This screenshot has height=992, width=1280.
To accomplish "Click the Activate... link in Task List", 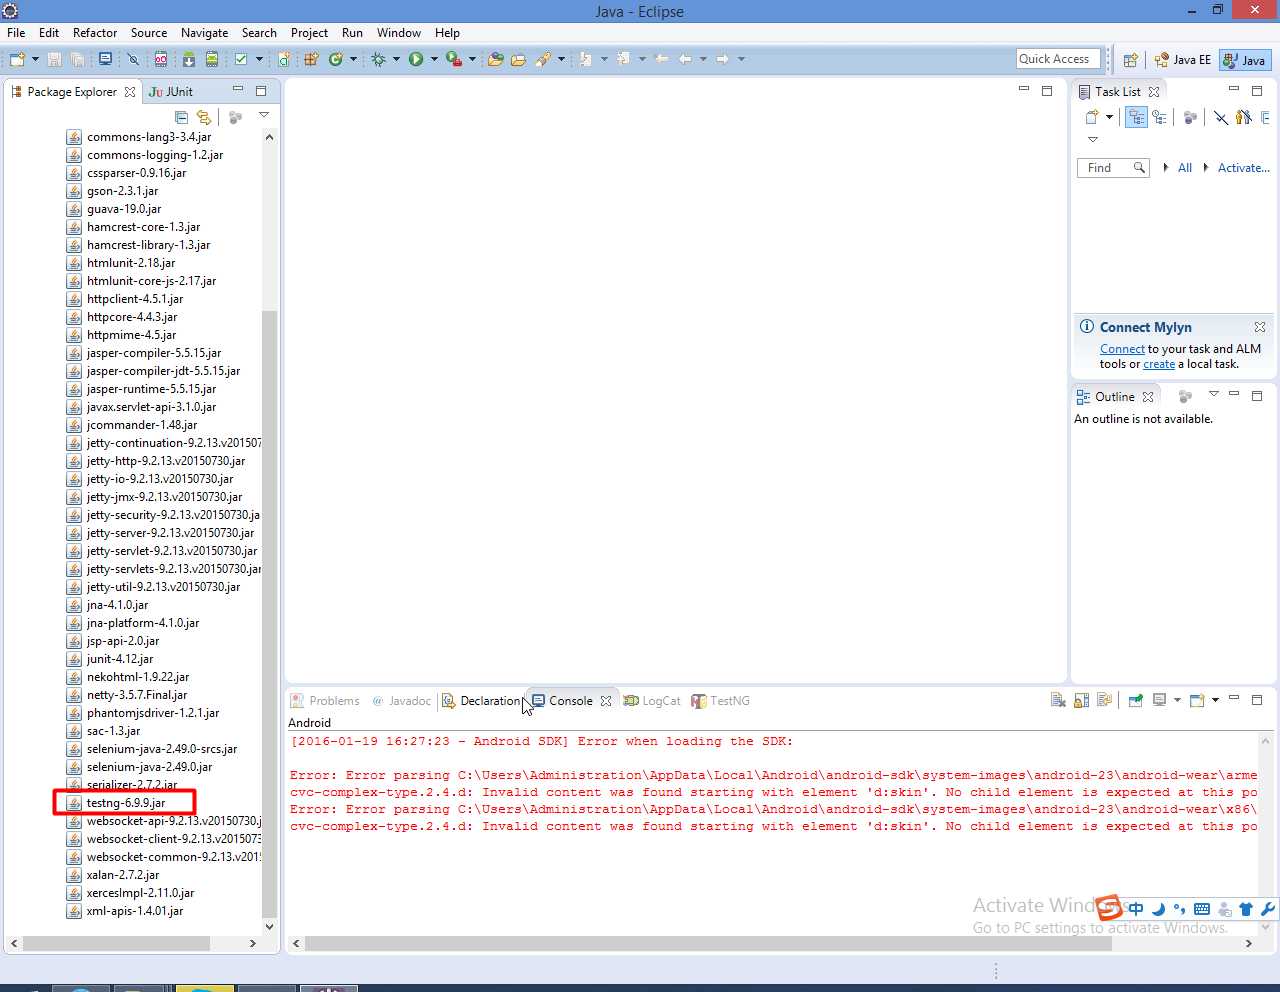I will tap(1243, 168).
